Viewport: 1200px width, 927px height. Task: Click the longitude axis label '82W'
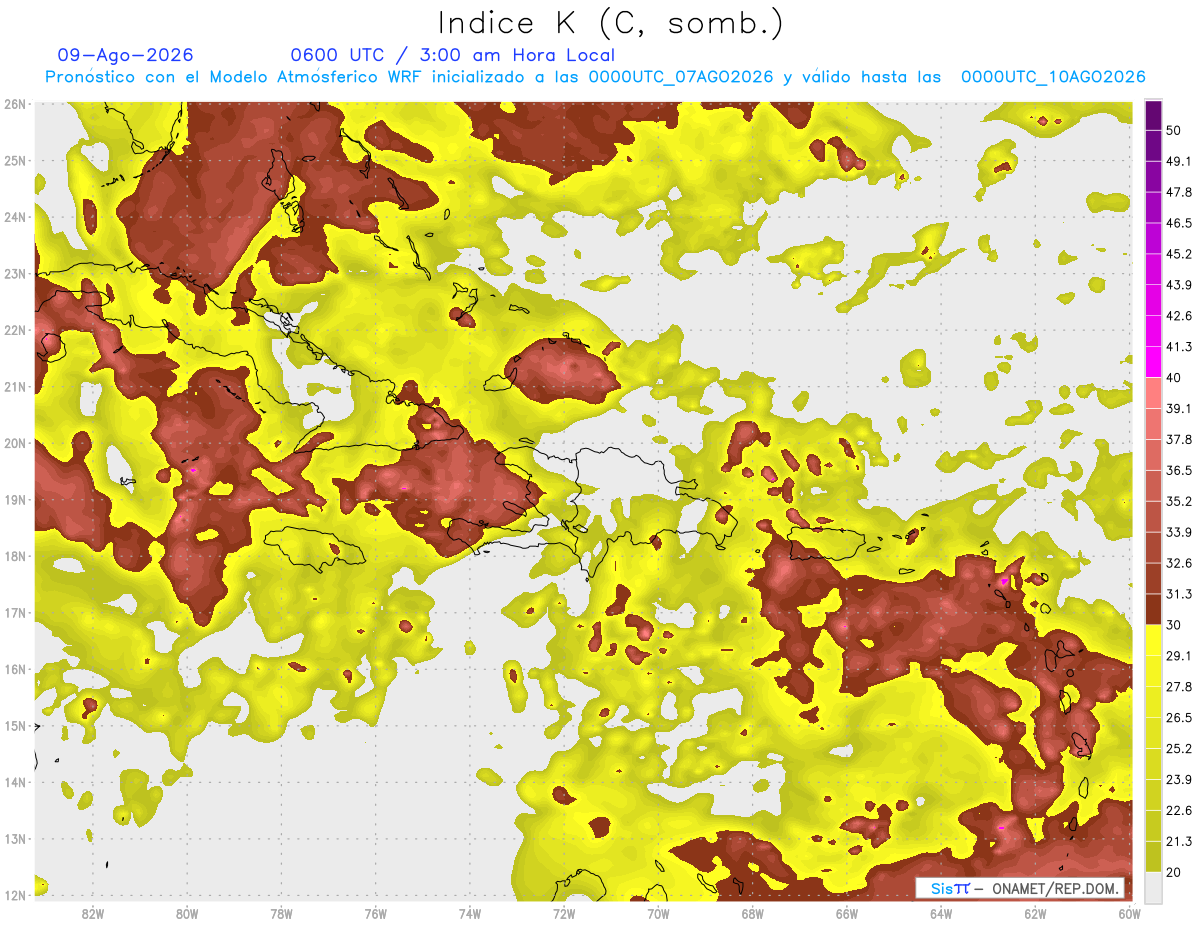click(x=93, y=915)
